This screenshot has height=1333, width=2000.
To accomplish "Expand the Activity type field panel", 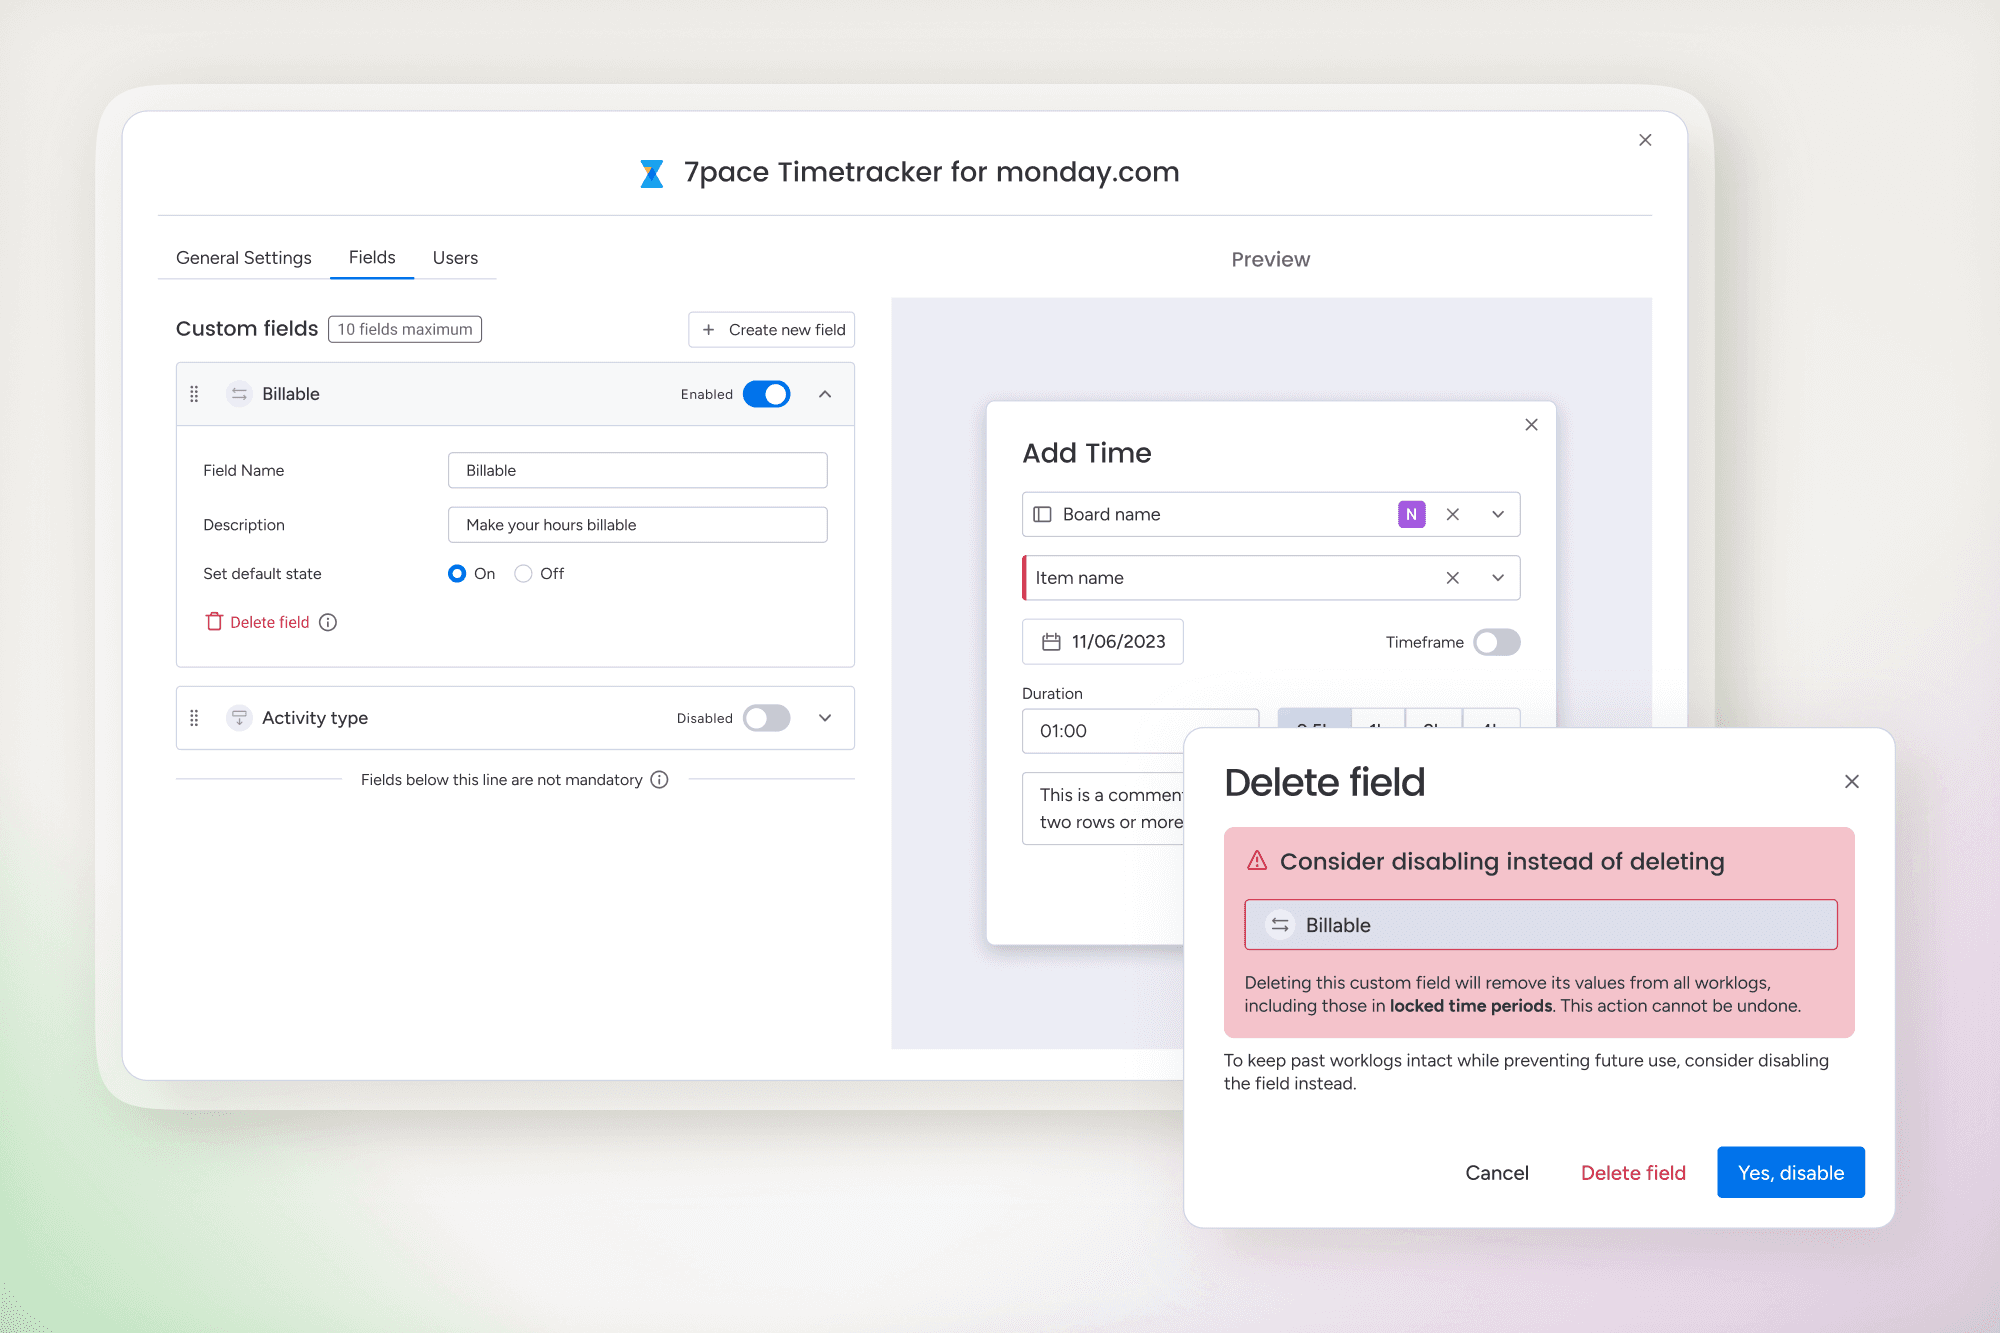I will point(825,718).
